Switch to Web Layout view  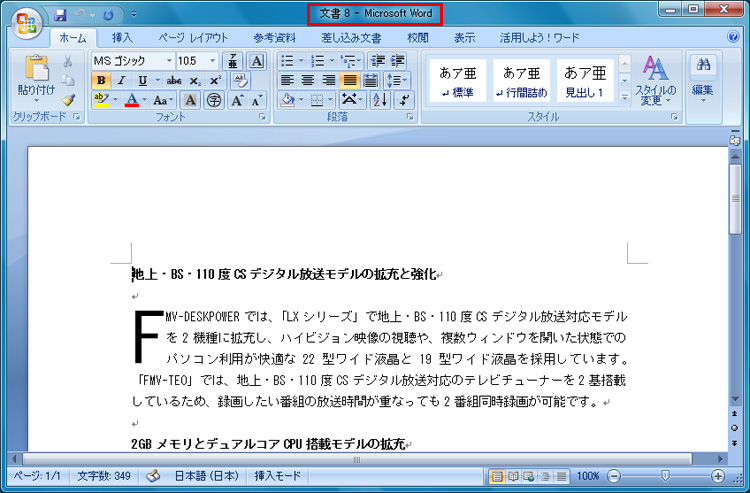pyautogui.click(x=529, y=476)
